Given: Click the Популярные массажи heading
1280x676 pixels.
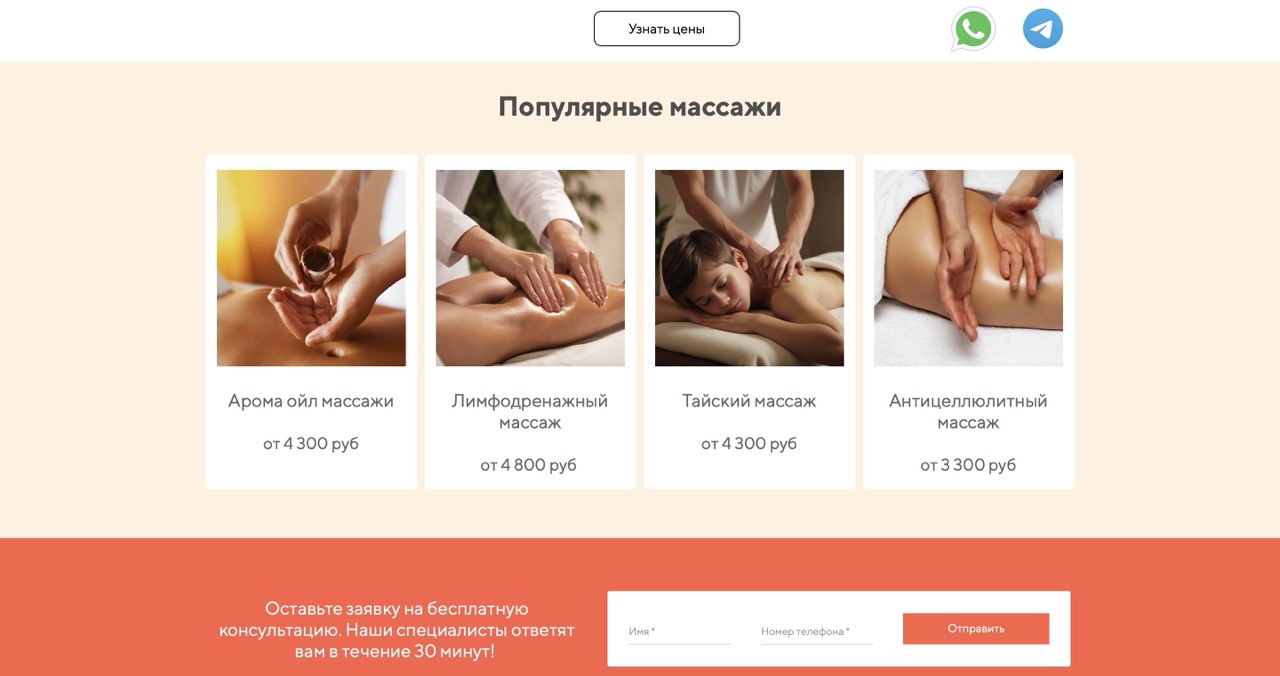Looking at the screenshot, I should coord(640,107).
